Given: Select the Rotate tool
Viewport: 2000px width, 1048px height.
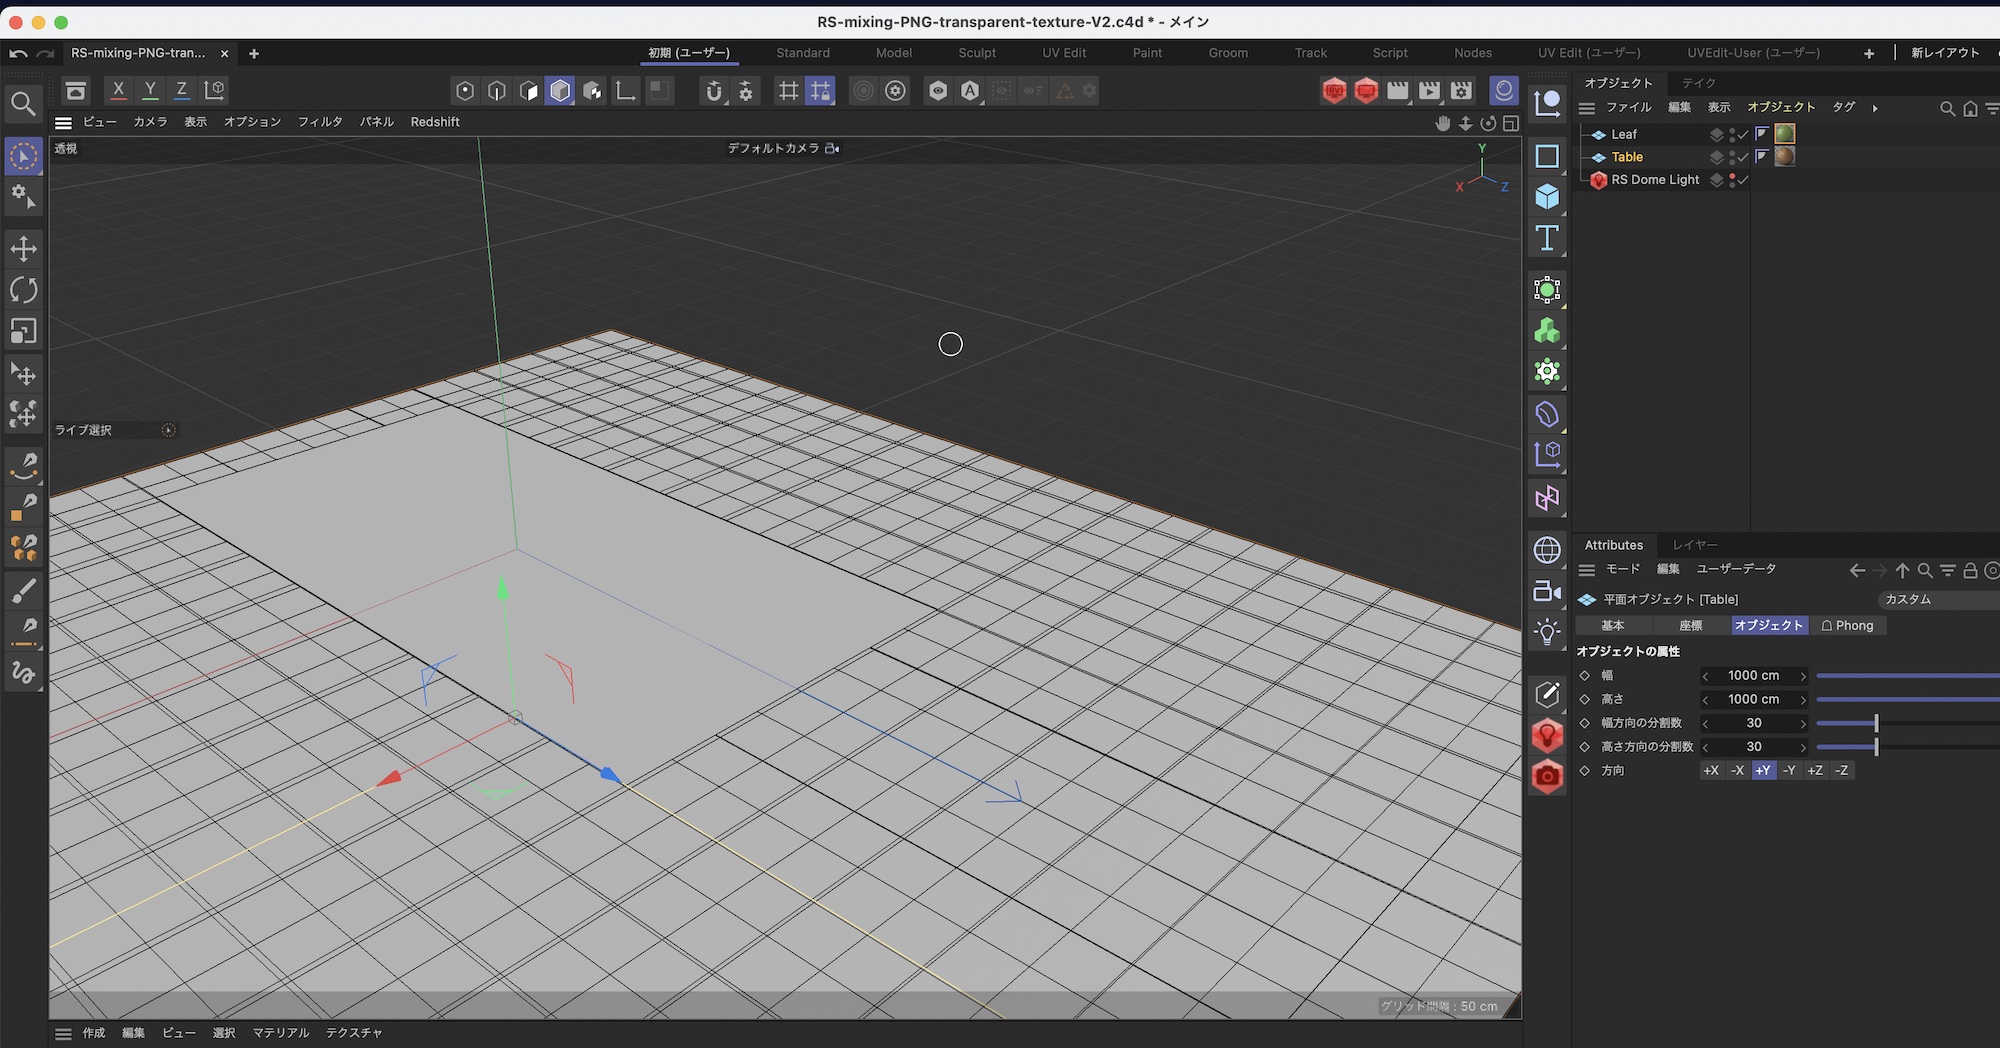Looking at the screenshot, I should point(24,290).
